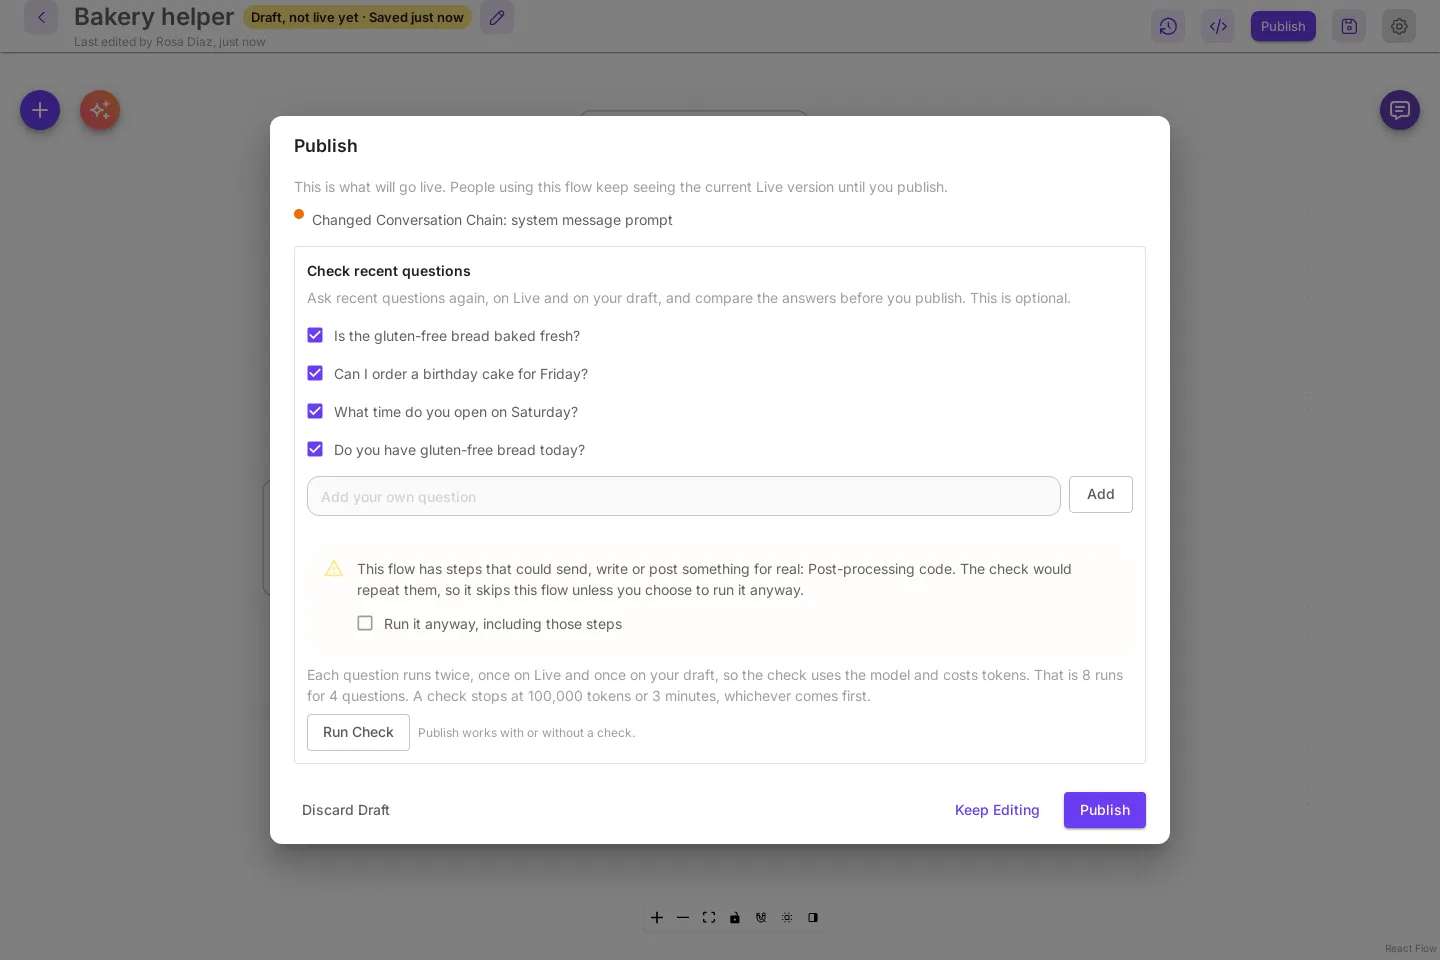Viewport: 1440px width, 960px height.
Task: Click the "Check recent questions" heading
Action: pos(389,271)
